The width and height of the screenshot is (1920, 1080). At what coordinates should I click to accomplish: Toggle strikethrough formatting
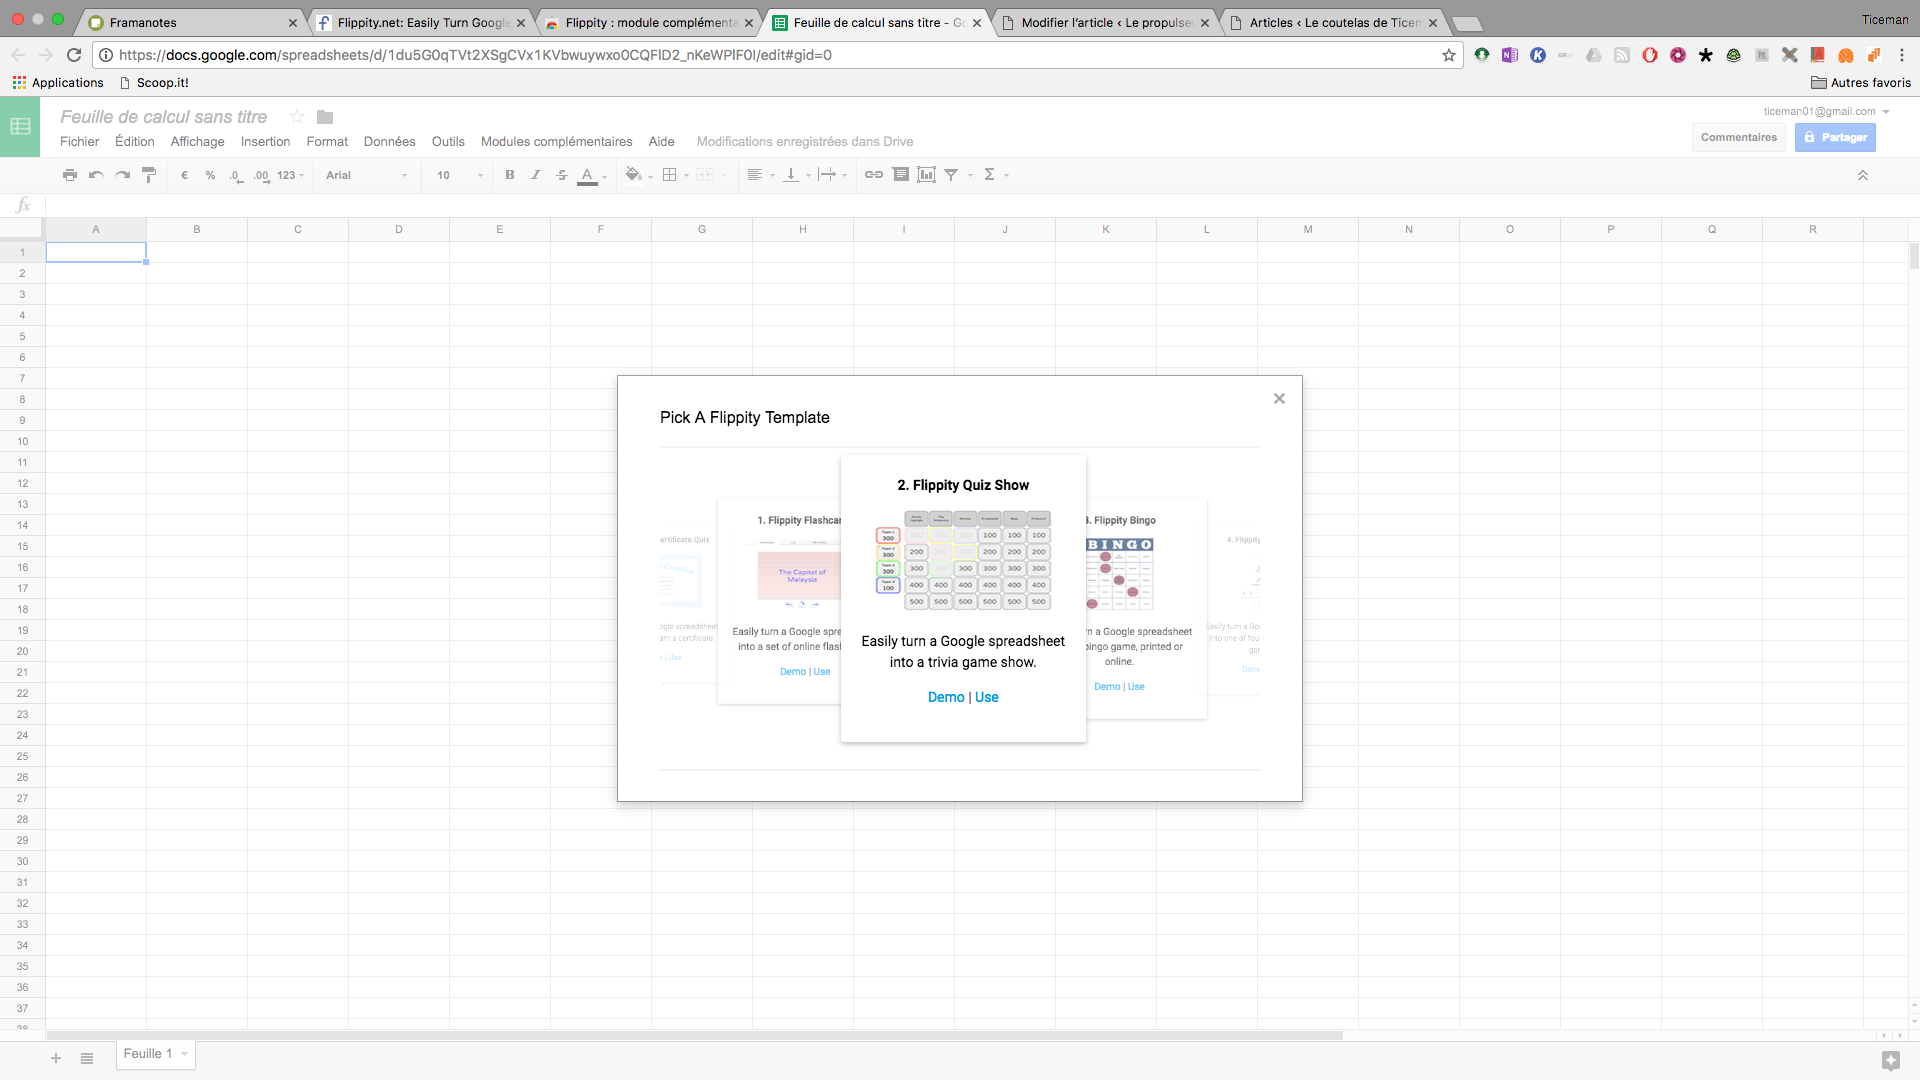562,175
